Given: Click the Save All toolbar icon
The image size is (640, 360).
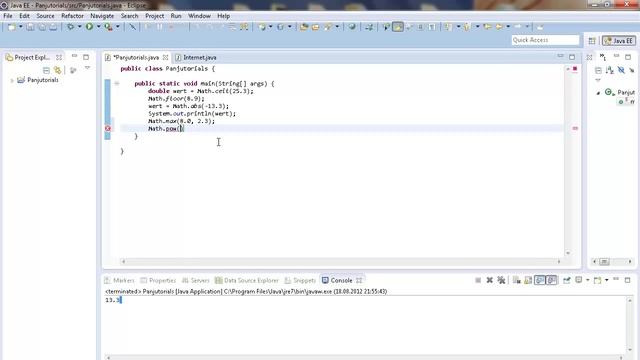Looking at the screenshot, I should coord(42,27).
